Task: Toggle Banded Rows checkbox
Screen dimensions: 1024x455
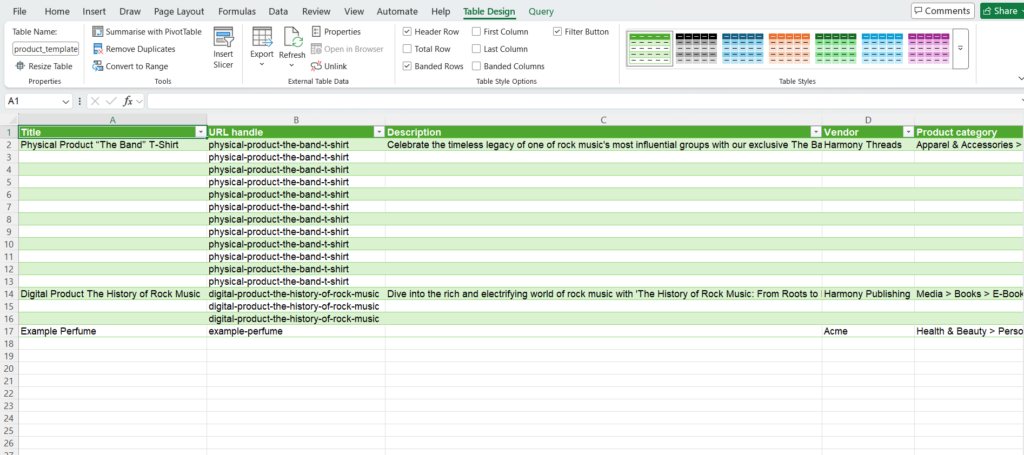Action: point(408,66)
